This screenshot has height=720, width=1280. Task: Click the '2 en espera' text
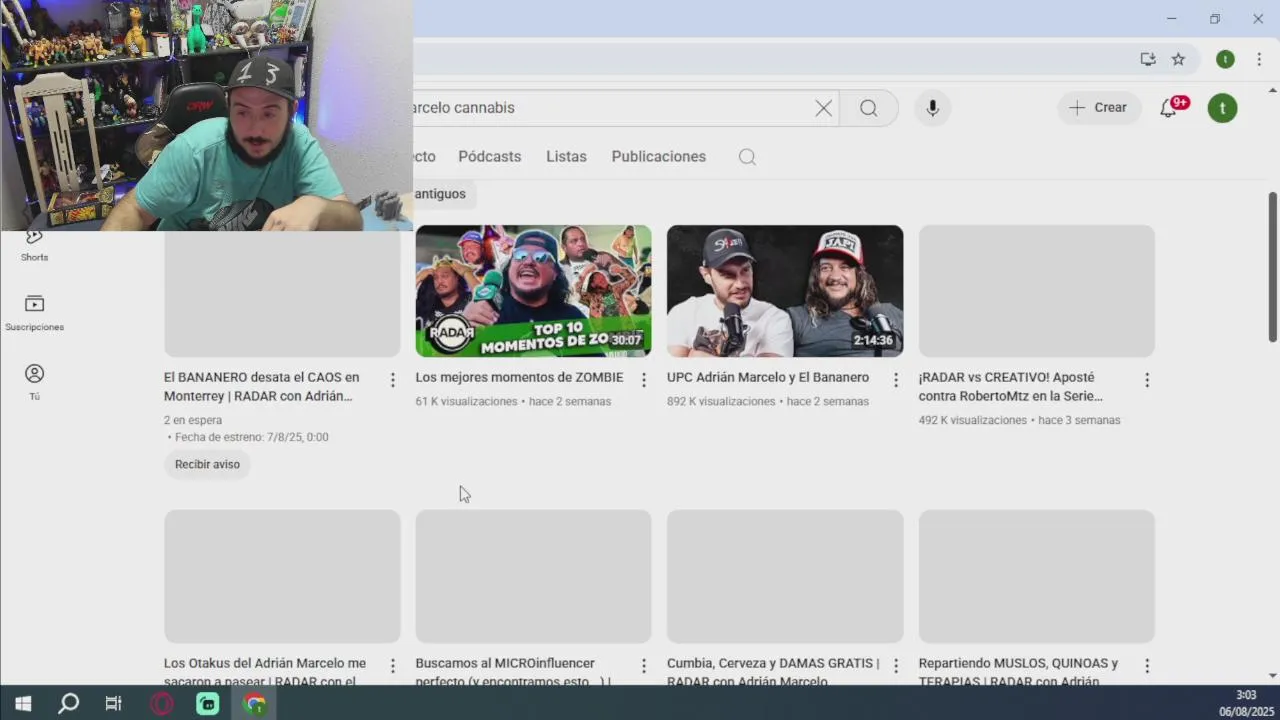(x=193, y=421)
